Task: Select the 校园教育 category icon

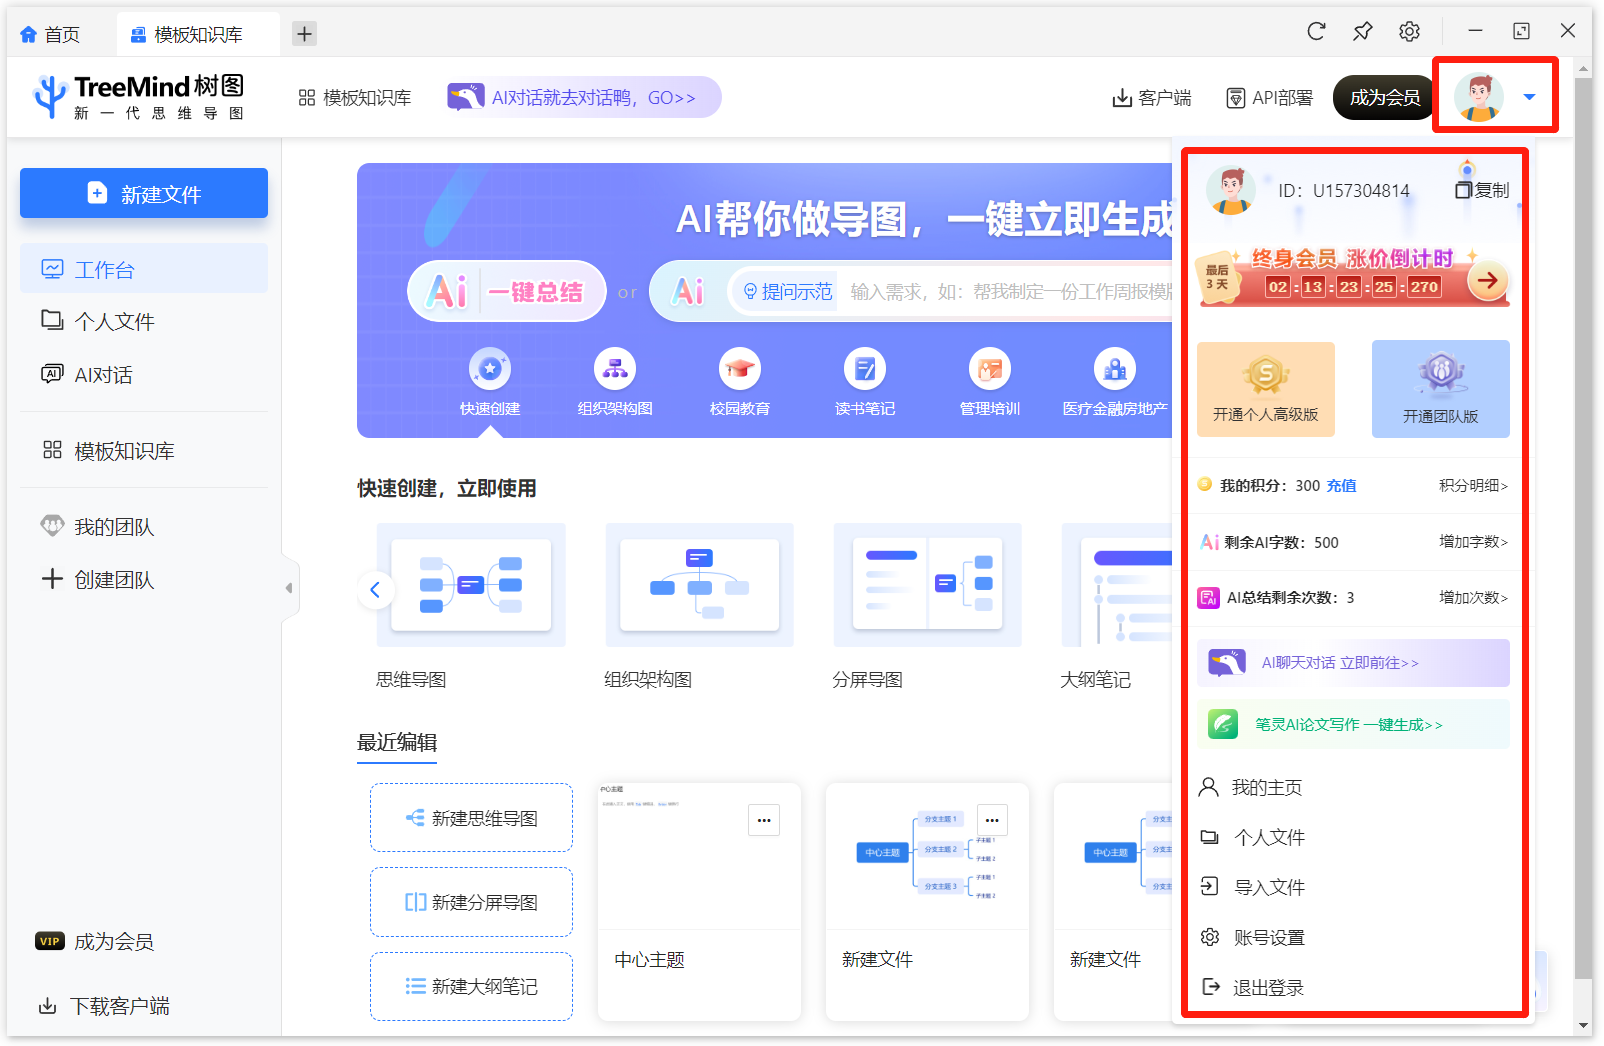Action: pos(740,381)
